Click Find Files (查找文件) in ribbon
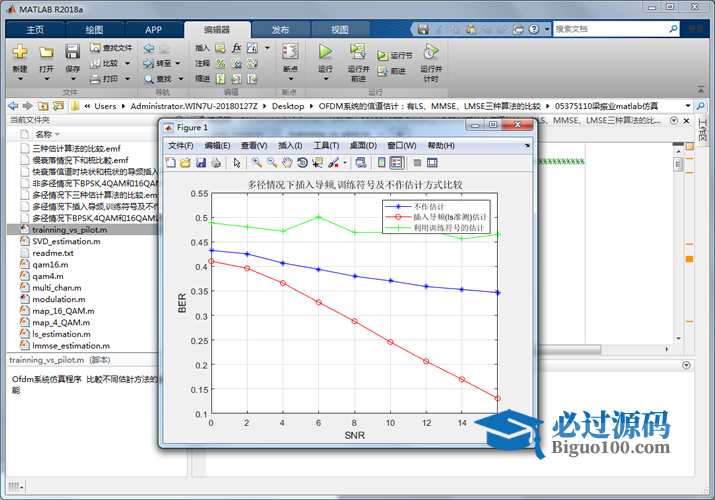 coord(111,47)
